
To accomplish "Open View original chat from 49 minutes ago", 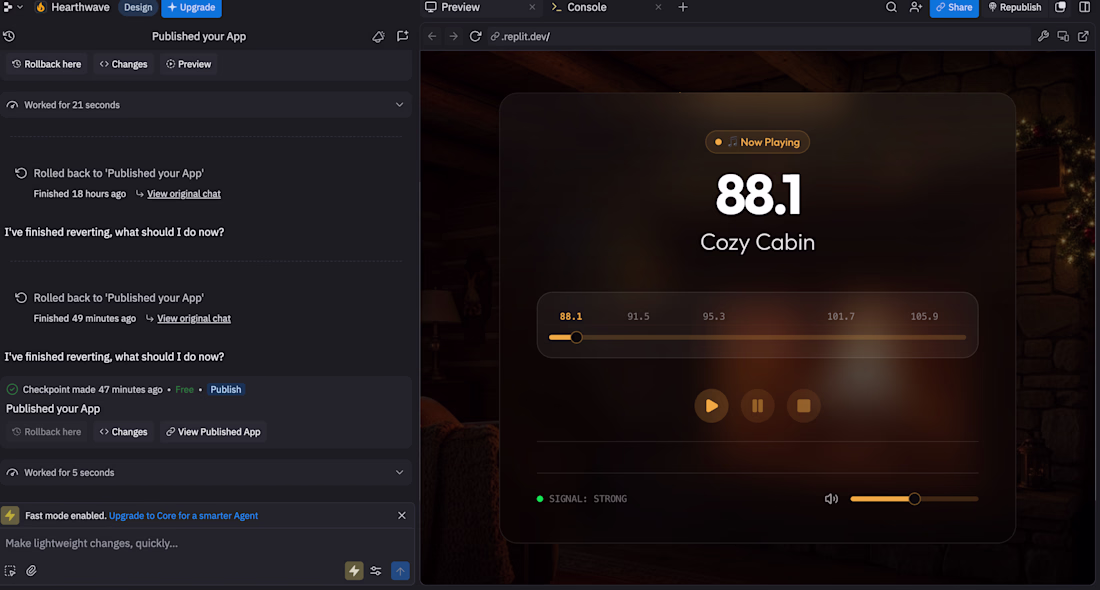I will point(194,319).
